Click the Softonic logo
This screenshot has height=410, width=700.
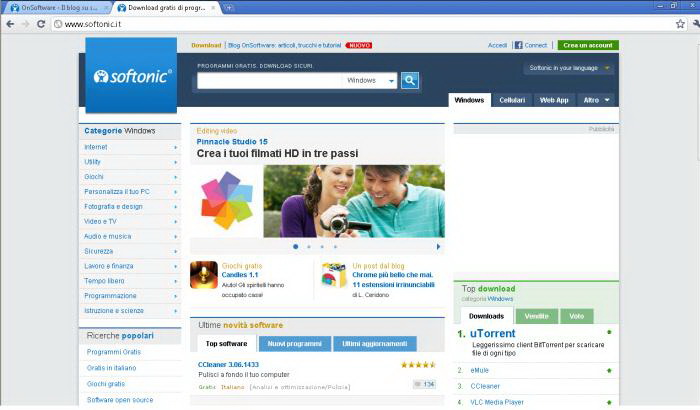(131, 75)
